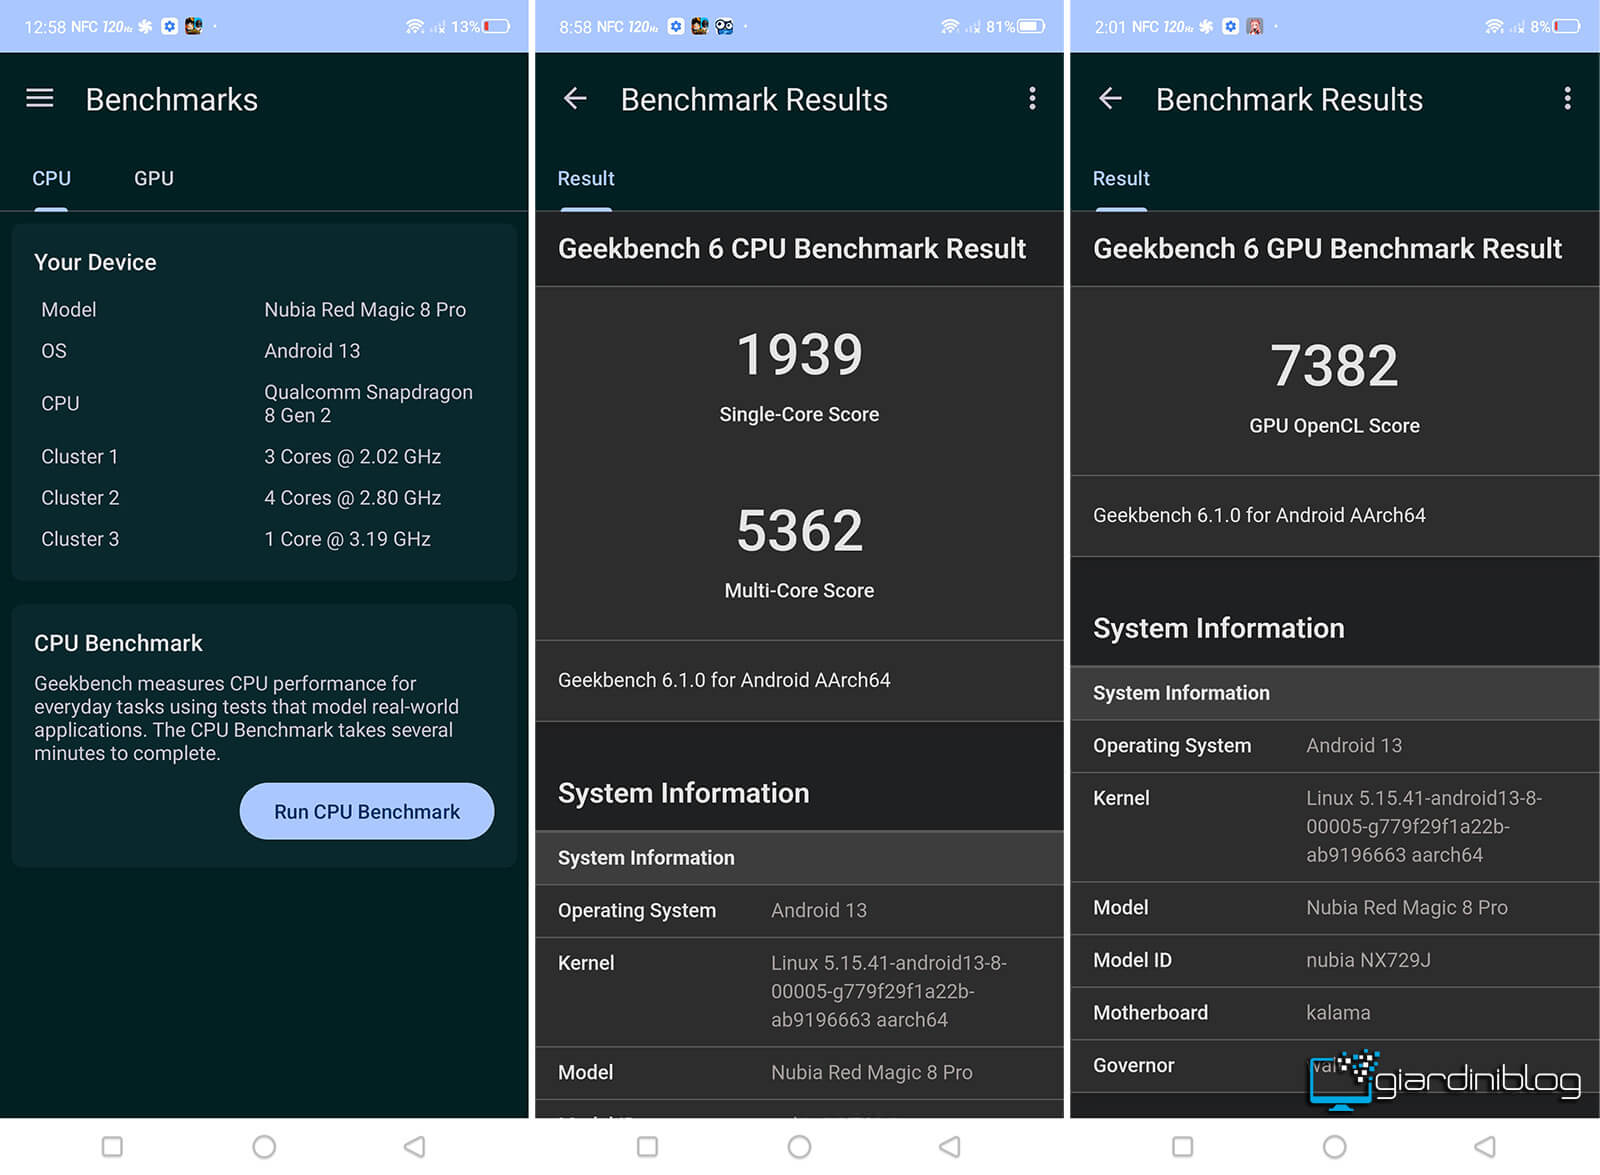The width and height of the screenshot is (1600, 1175).
Task: Tap the Your Device card heading
Action: tap(95, 262)
